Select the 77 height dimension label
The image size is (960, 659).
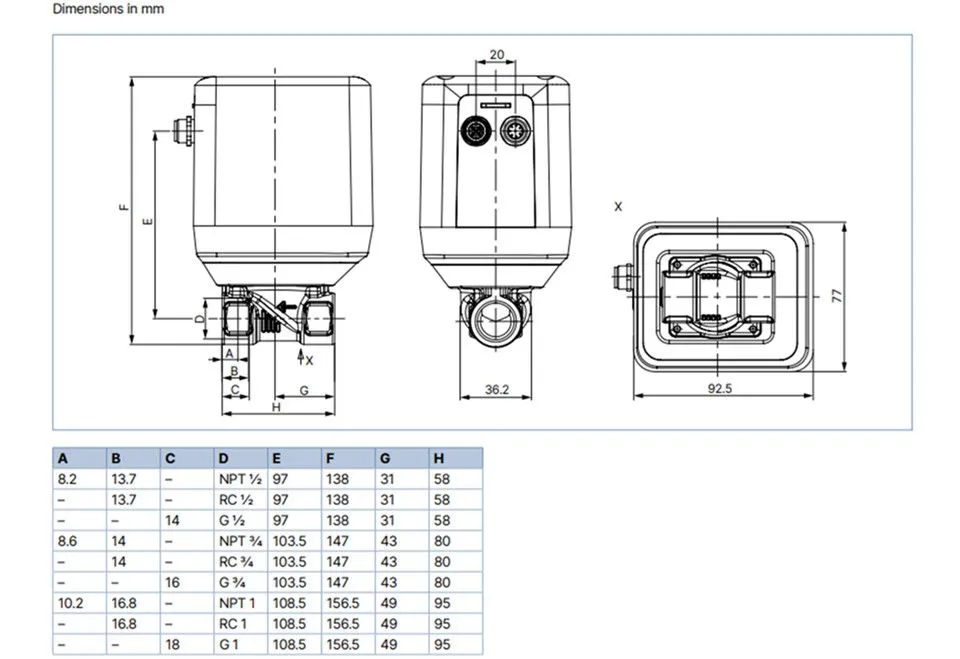(x=837, y=296)
